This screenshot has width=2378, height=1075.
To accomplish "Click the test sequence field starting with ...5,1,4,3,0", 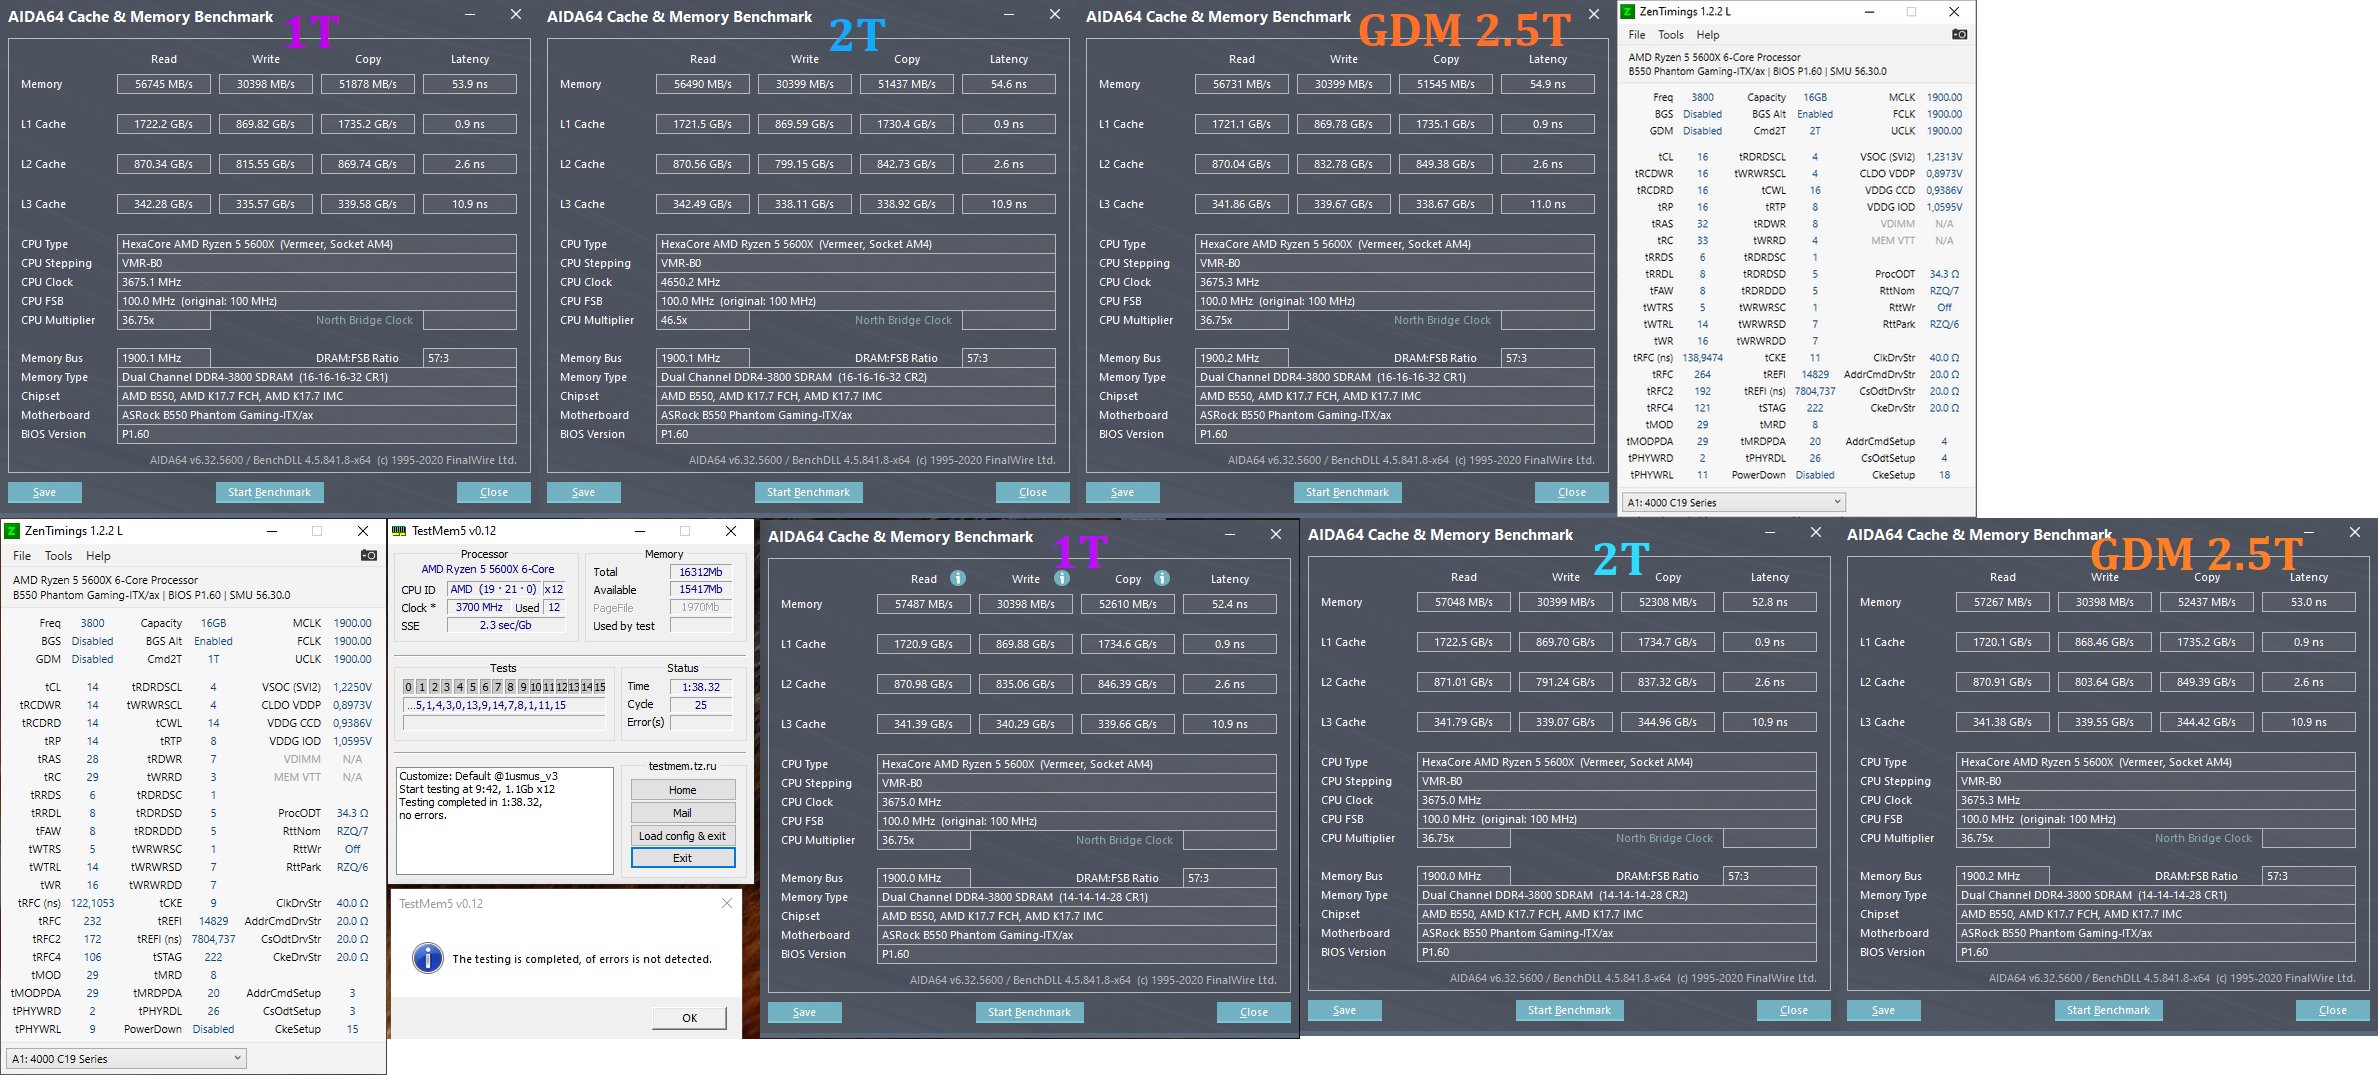I will coord(504,705).
